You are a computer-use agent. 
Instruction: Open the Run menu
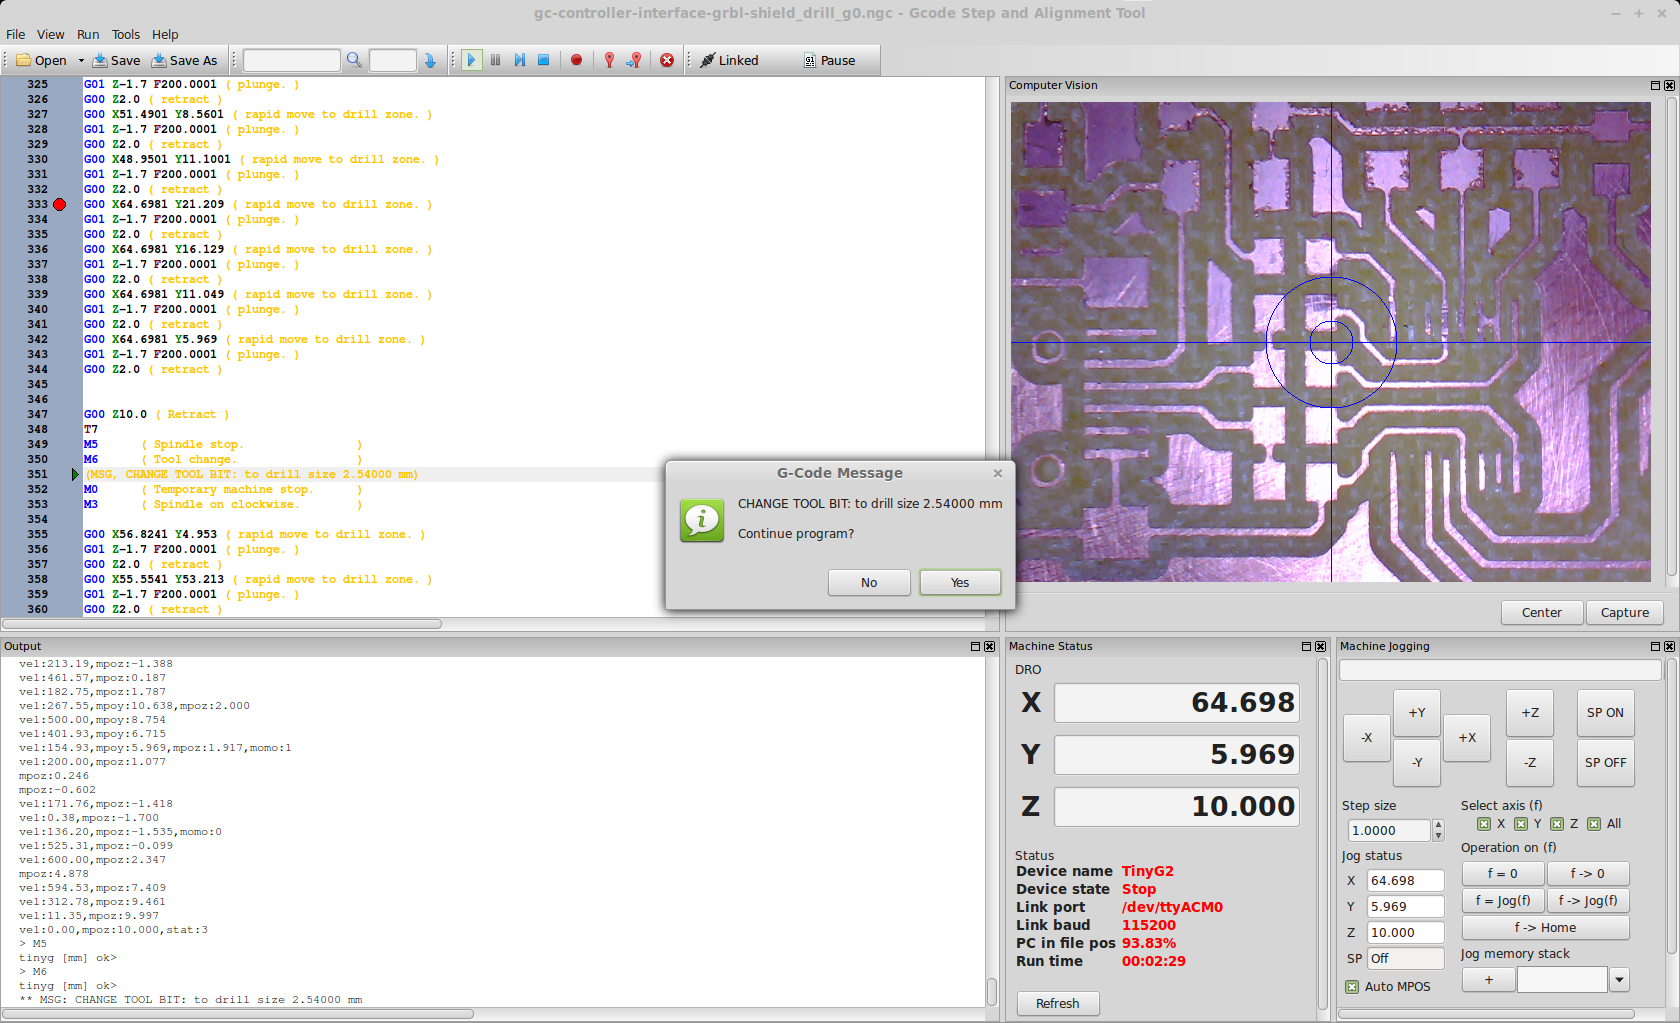pyautogui.click(x=88, y=34)
